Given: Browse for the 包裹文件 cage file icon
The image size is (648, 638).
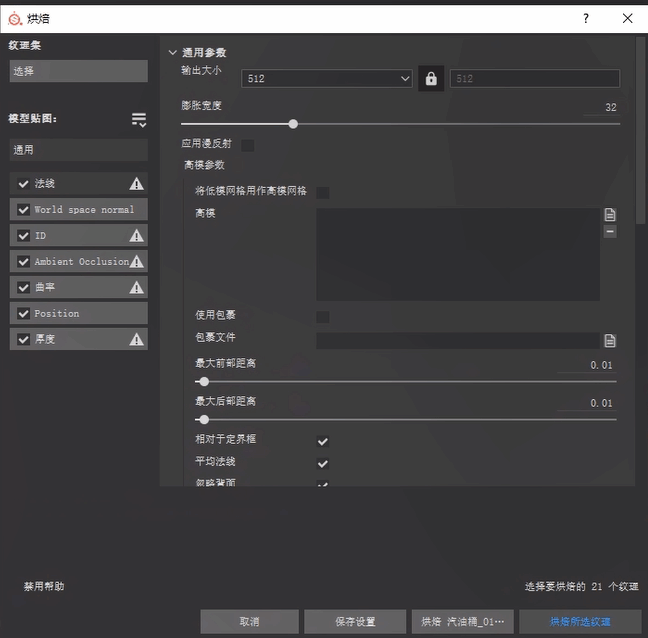Looking at the screenshot, I should point(610,340).
